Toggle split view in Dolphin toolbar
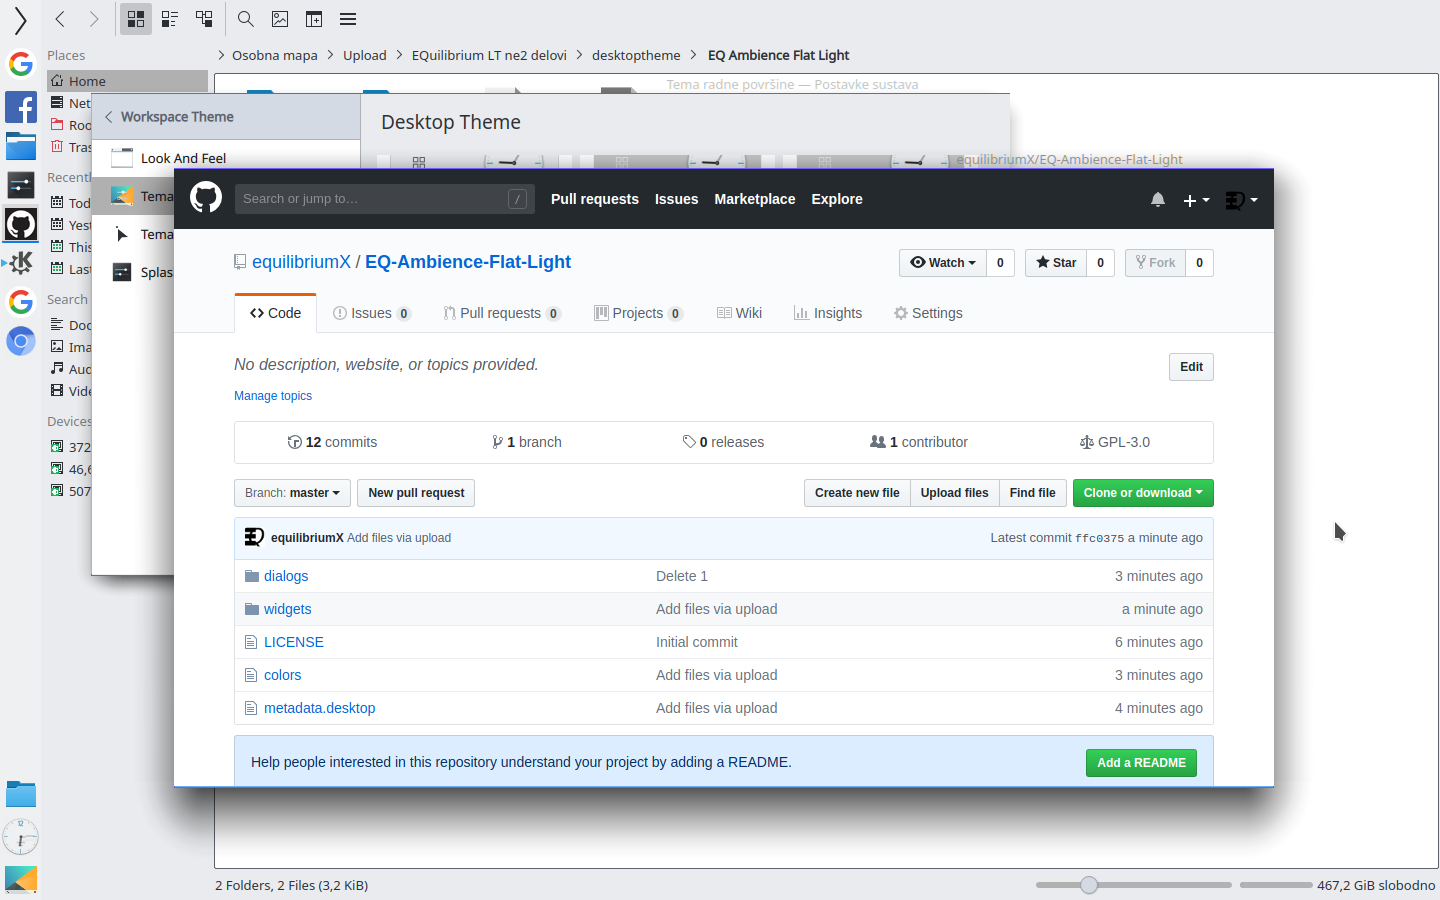The image size is (1440, 900). click(314, 19)
